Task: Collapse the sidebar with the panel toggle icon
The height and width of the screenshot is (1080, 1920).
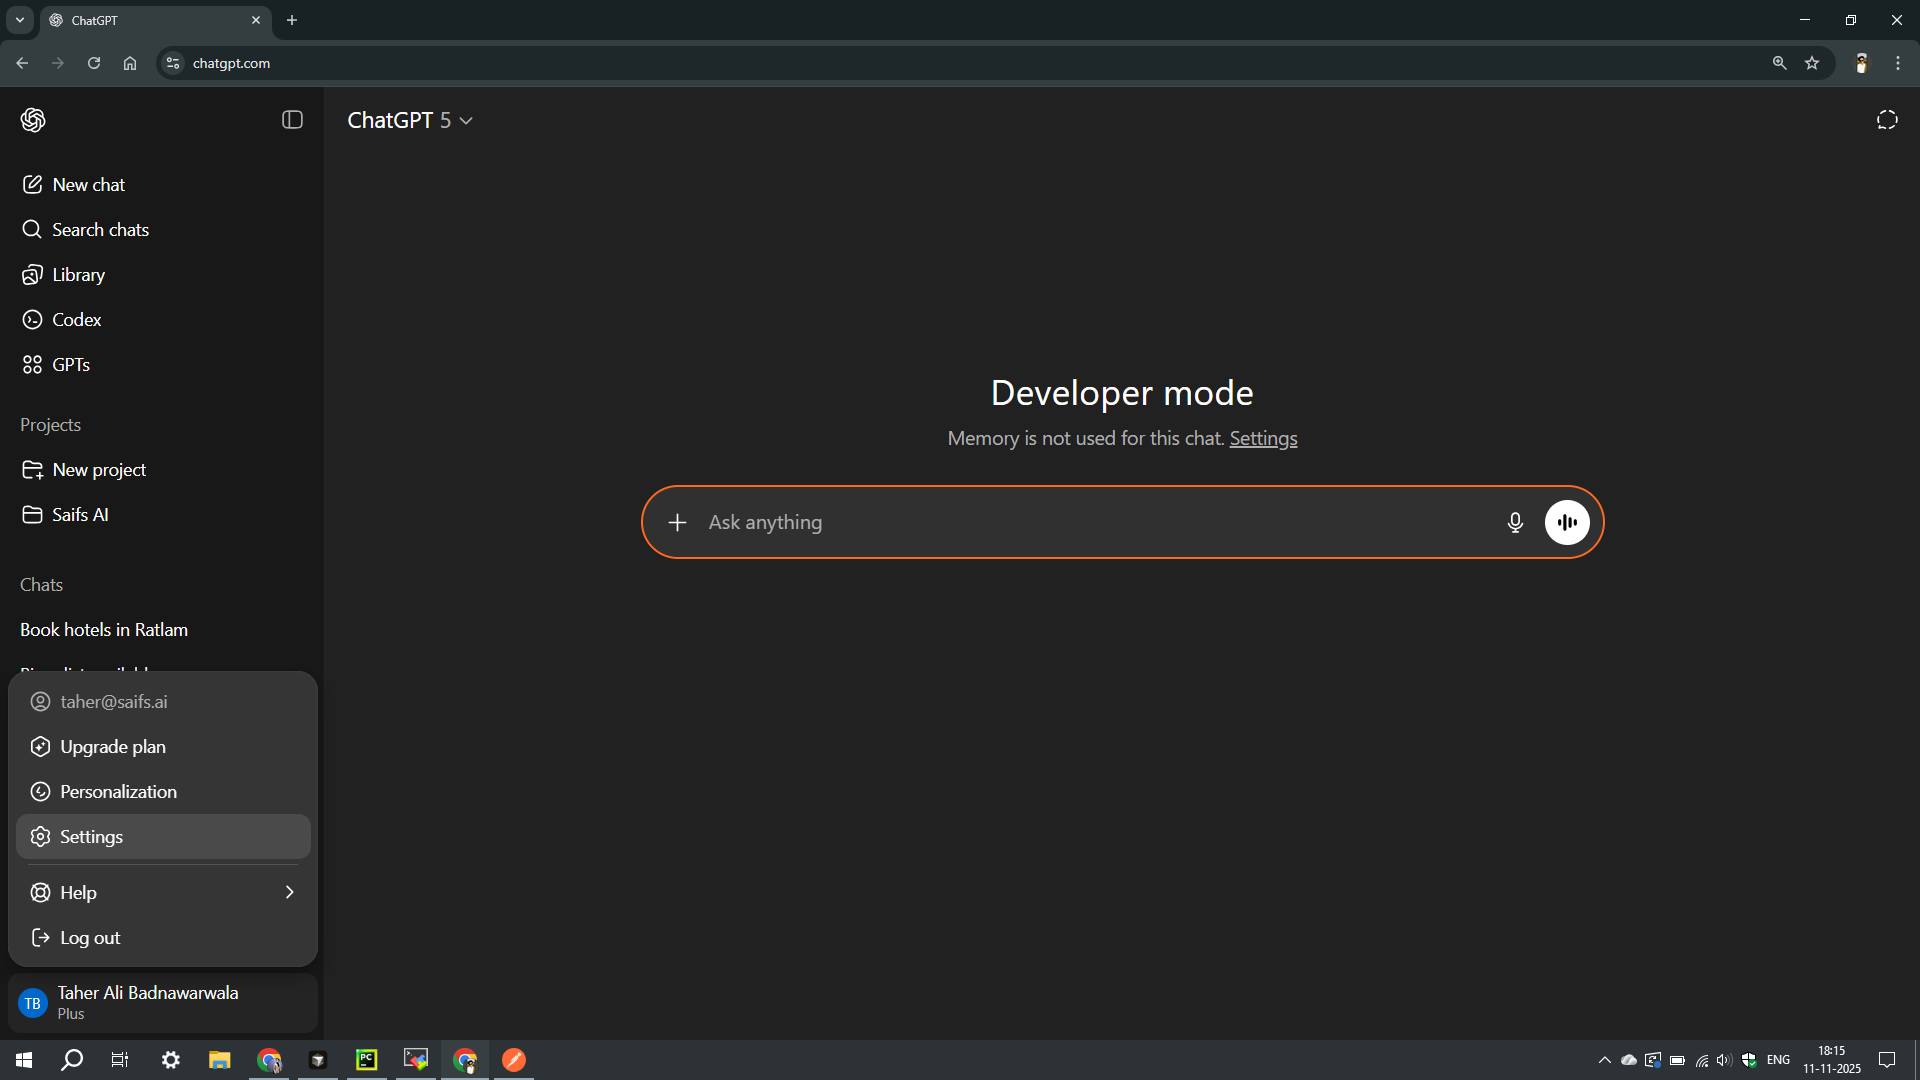Action: (292, 120)
